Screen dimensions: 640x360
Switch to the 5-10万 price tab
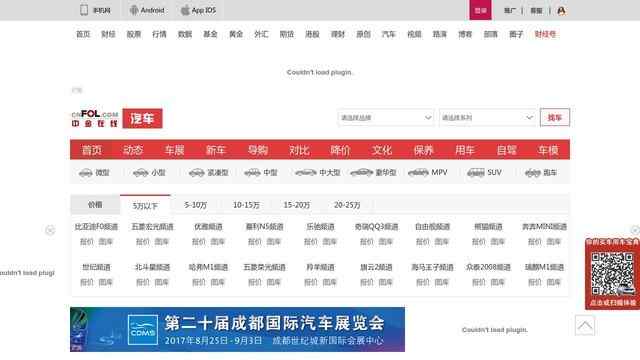[x=196, y=205]
